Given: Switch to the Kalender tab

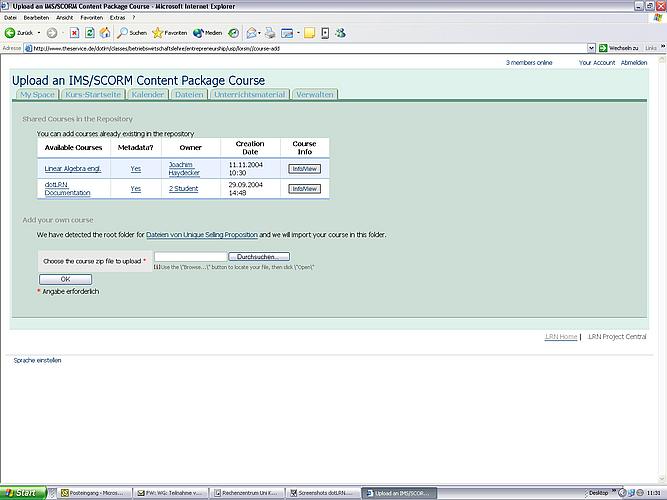Looking at the screenshot, I should (x=147, y=94).
